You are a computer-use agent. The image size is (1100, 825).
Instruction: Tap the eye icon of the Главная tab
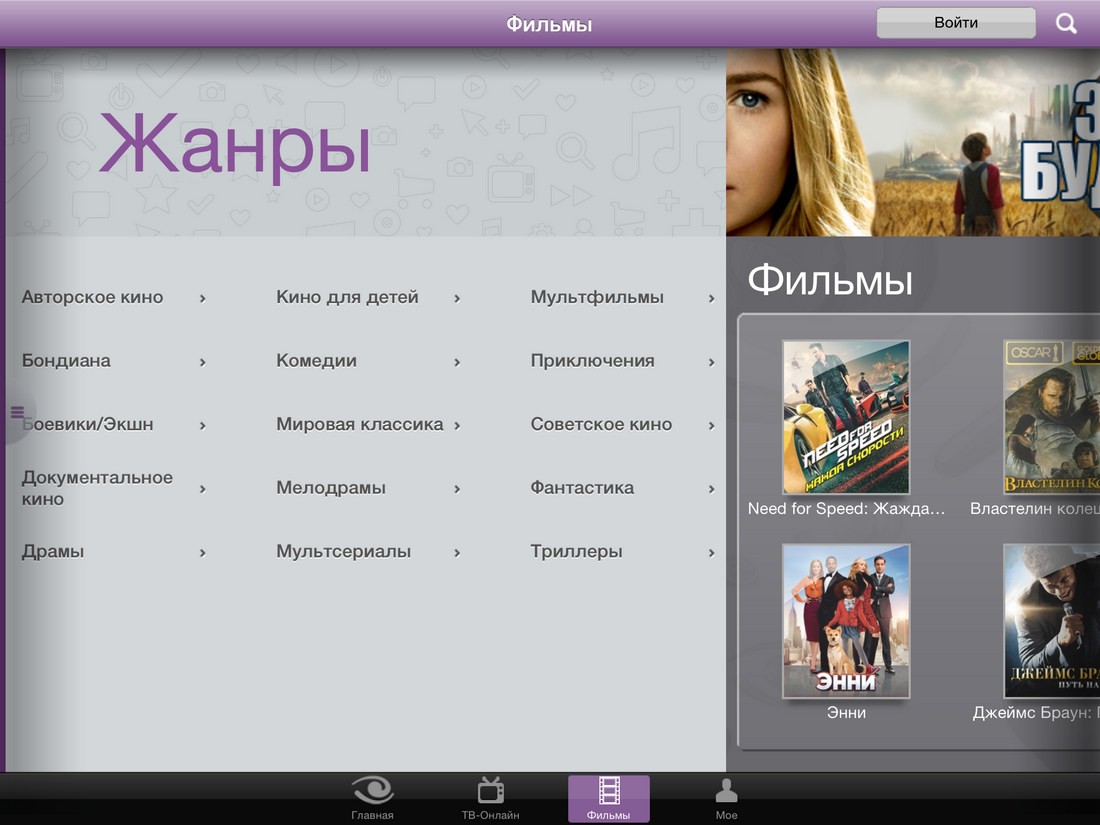pyautogui.click(x=373, y=791)
